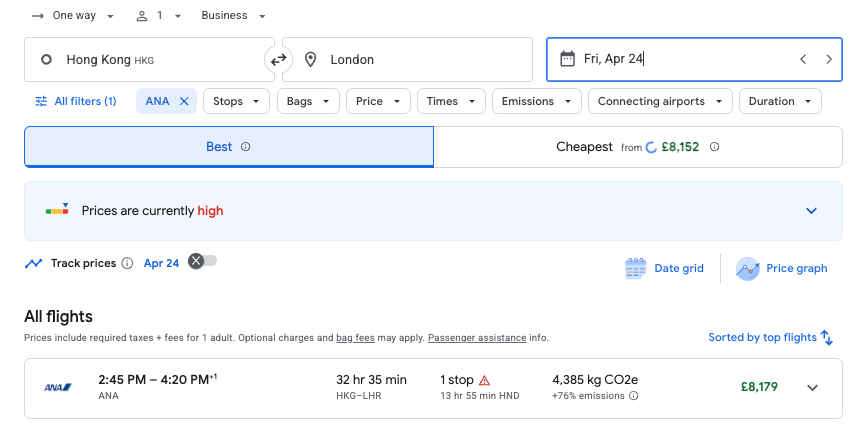Click the next date arrow
Viewport: 860px width, 437px height.
tap(828, 60)
